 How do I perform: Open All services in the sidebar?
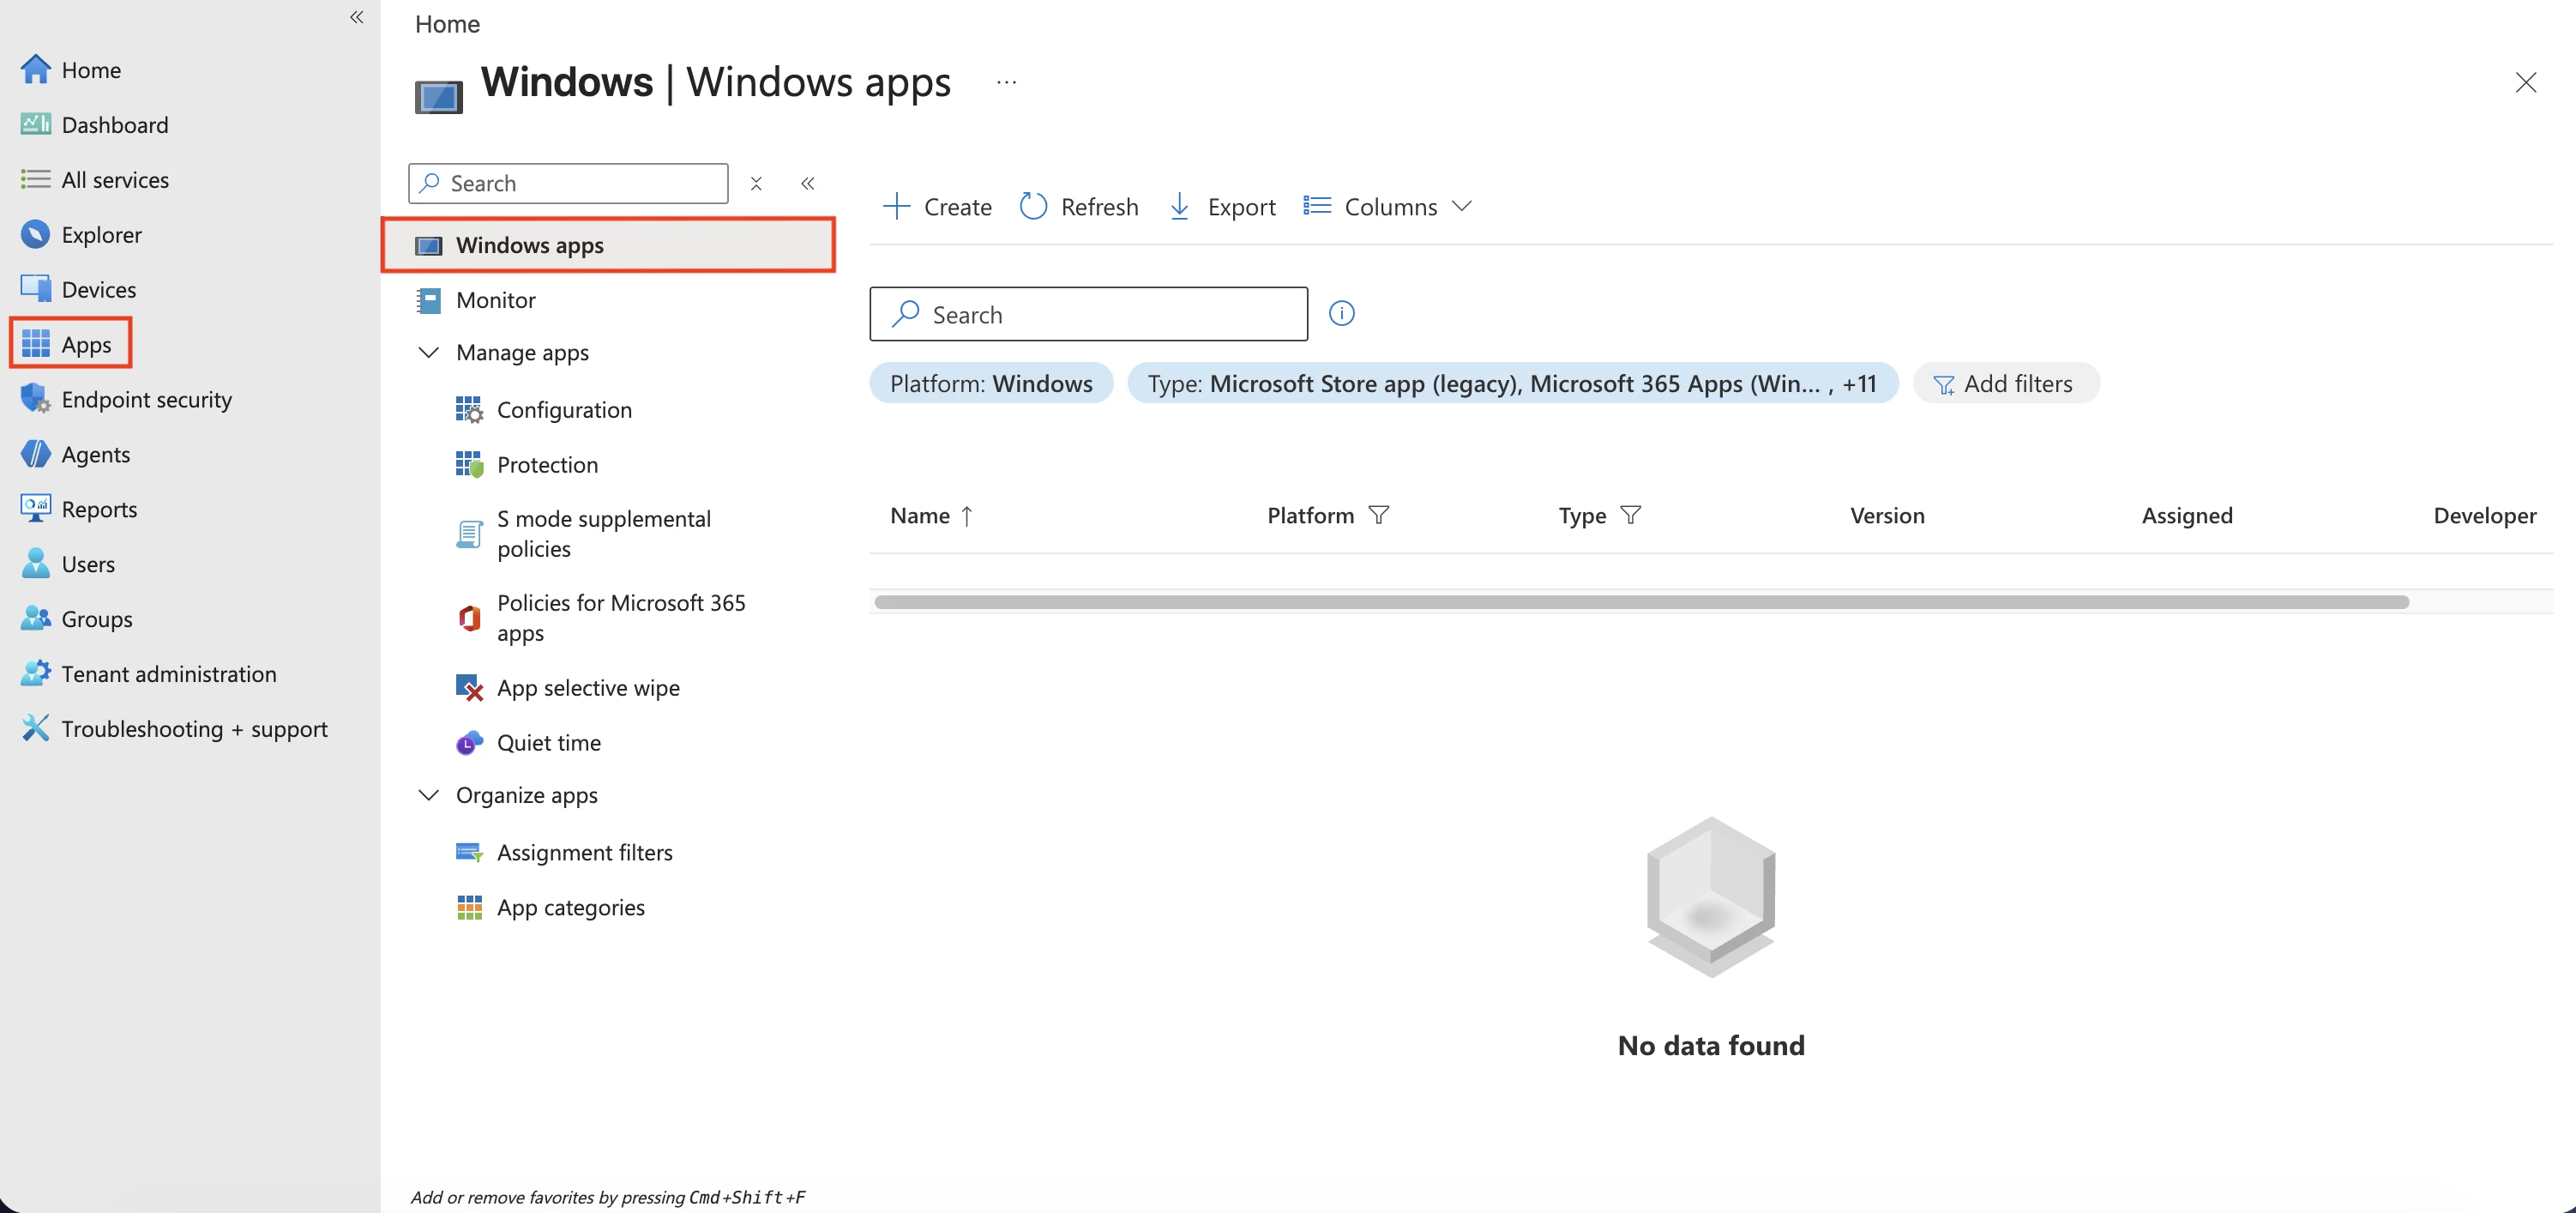pyautogui.click(x=94, y=180)
